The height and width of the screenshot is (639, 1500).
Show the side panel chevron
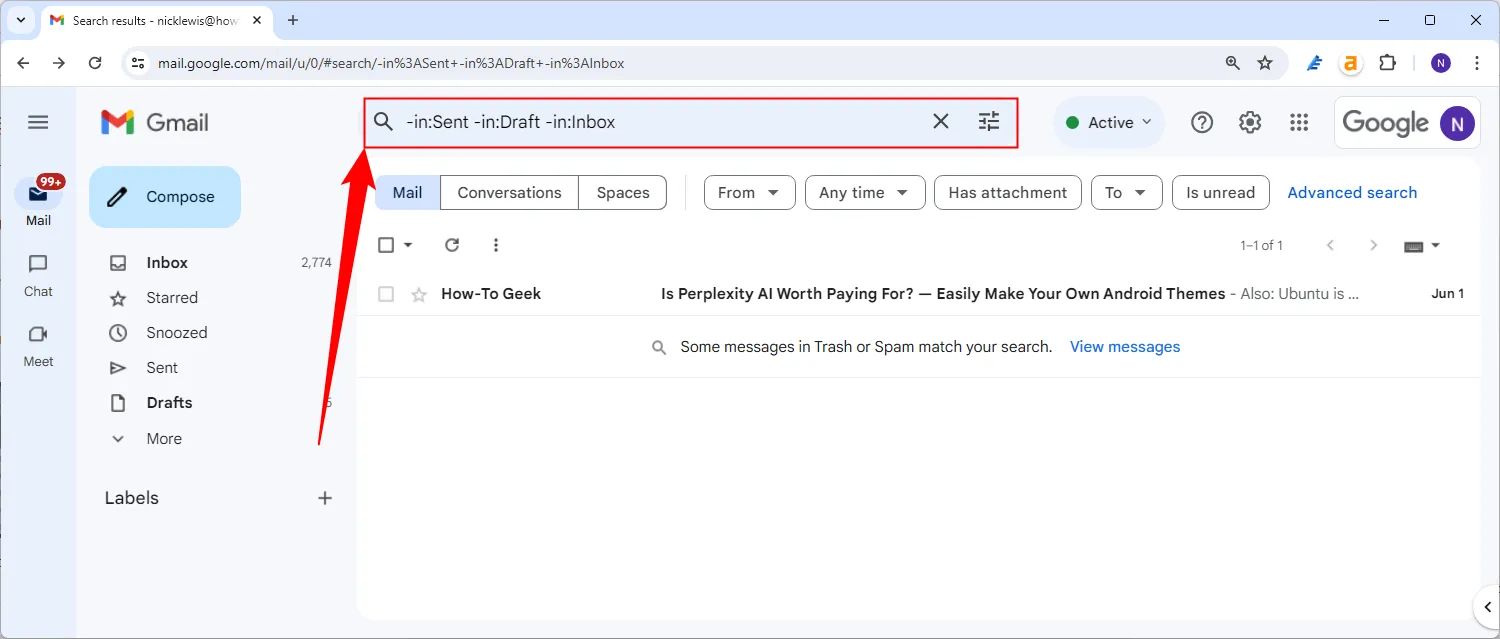point(1488,607)
